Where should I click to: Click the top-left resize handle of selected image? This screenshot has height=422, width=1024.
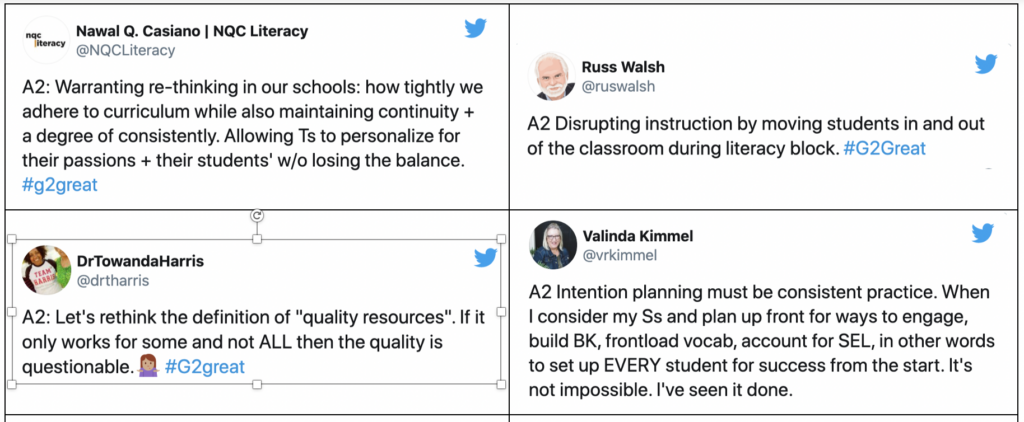click(12, 239)
